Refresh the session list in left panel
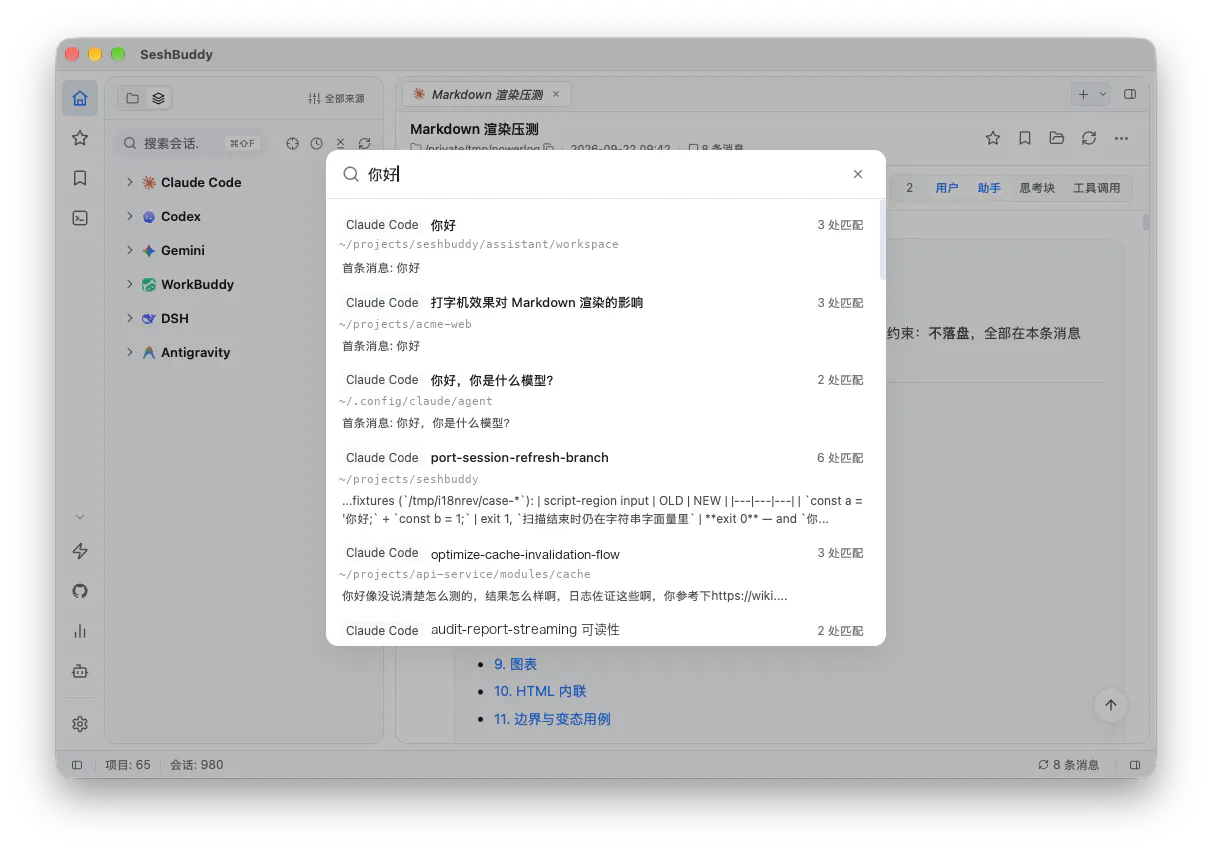This screenshot has height=852, width=1212. pos(364,143)
